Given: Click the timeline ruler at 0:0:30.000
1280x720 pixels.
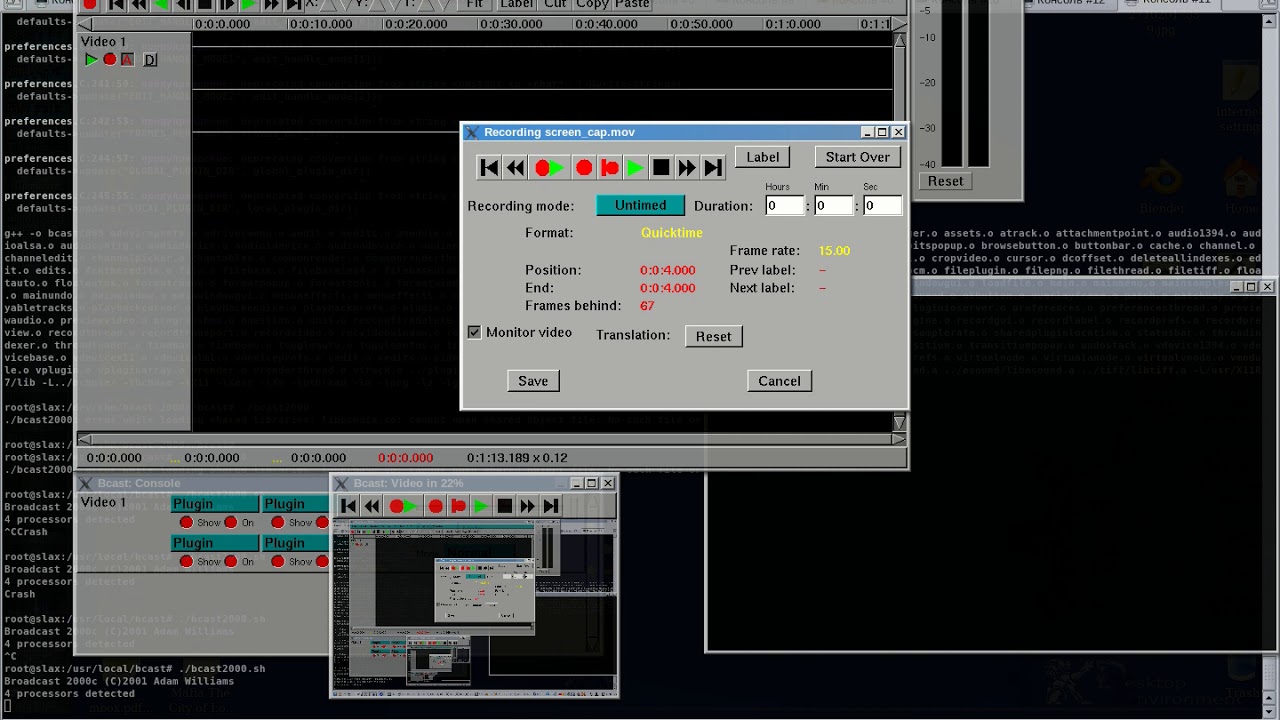Looking at the screenshot, I should pyautogui.click(x=511, y=24).
